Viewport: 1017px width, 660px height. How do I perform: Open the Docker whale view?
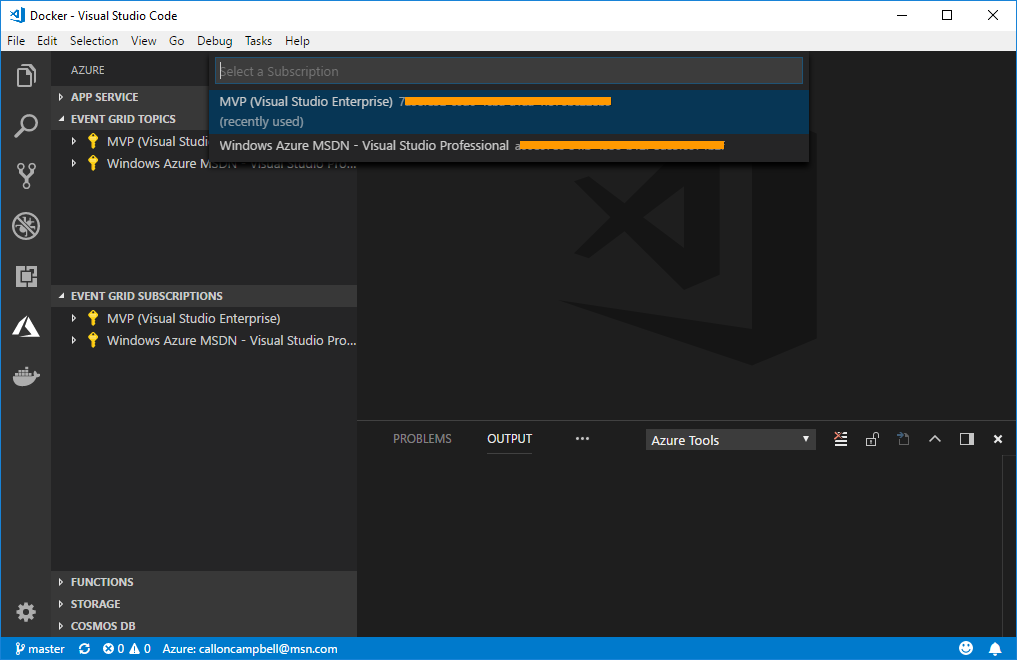point(26,377)
